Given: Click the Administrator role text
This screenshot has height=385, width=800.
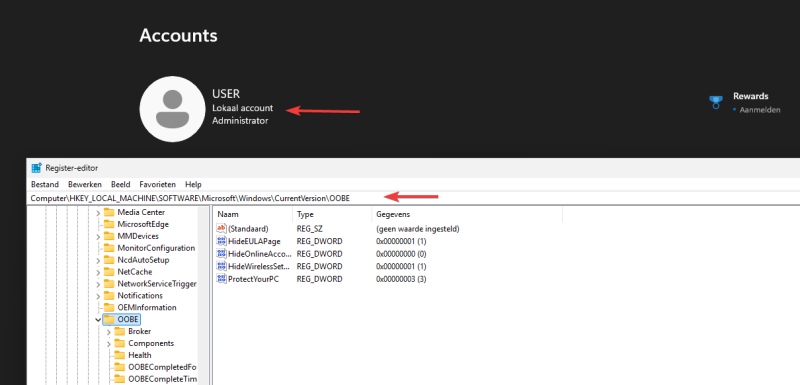Looking at the screenshot, I should pos(240,121).
